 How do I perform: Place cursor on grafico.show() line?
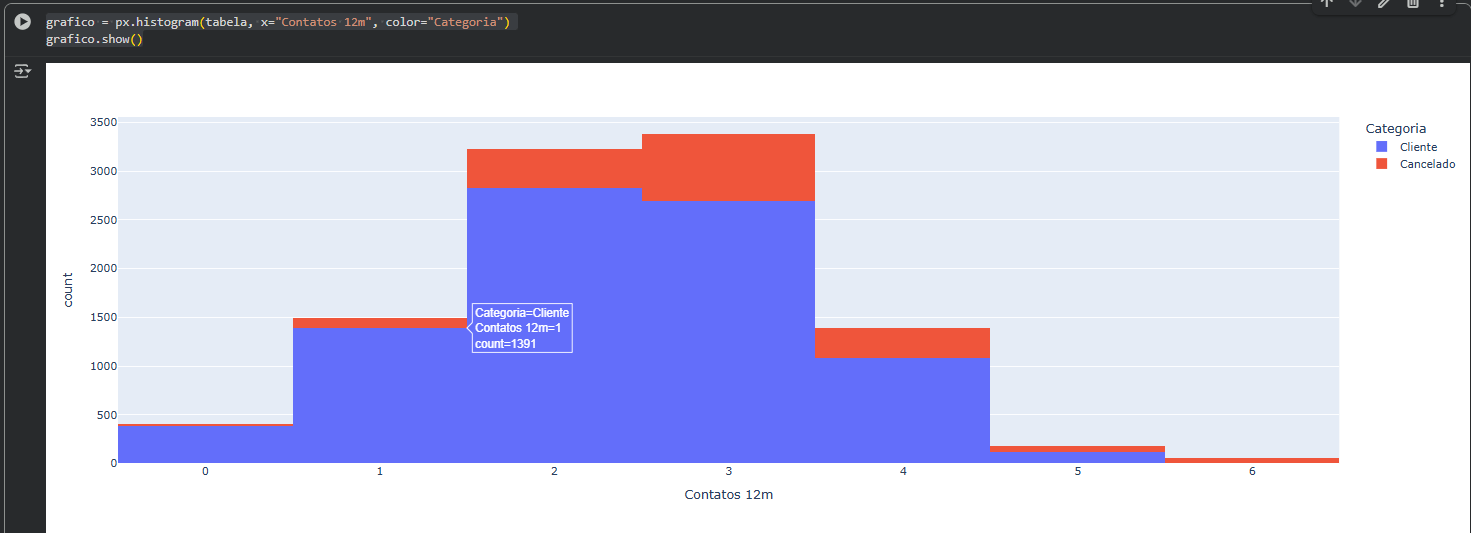[x=95, y=40]
